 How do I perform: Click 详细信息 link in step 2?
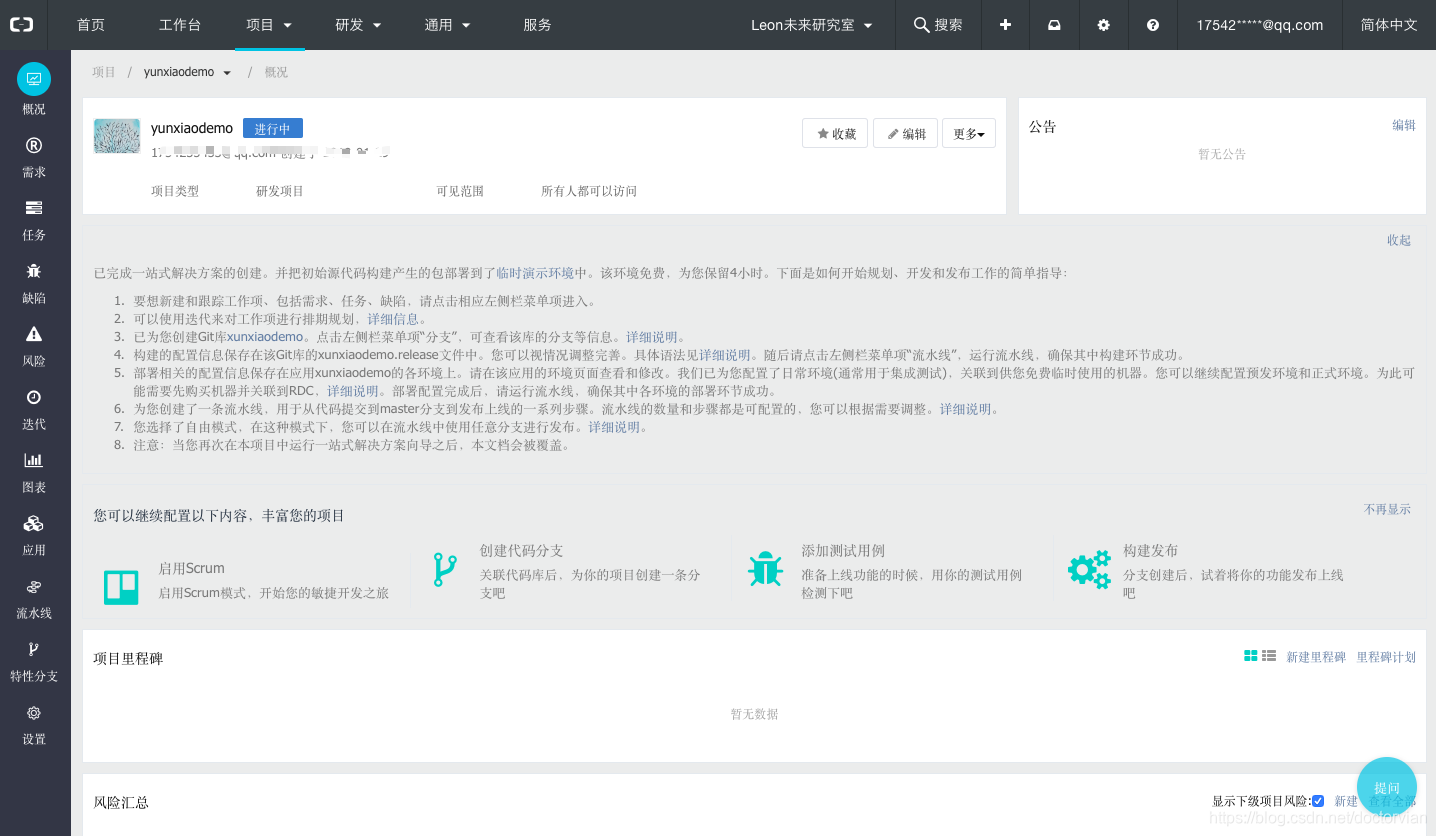point(393,319)
